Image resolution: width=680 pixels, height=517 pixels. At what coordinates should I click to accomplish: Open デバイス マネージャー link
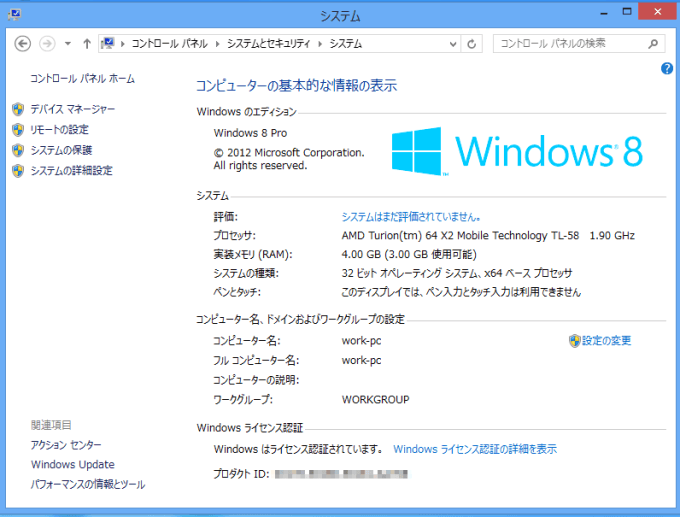[72, 109]
